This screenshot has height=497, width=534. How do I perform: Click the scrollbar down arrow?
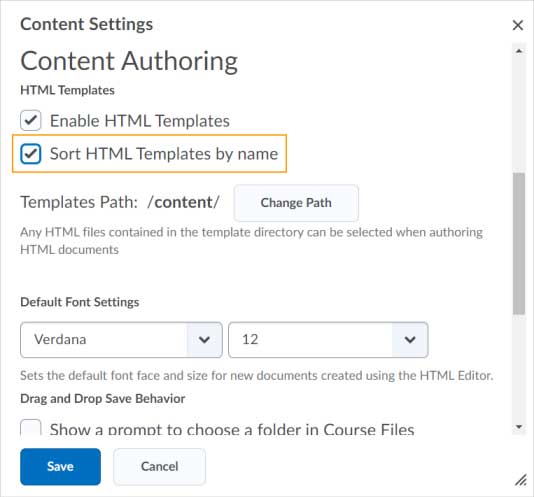pos(519,427)
